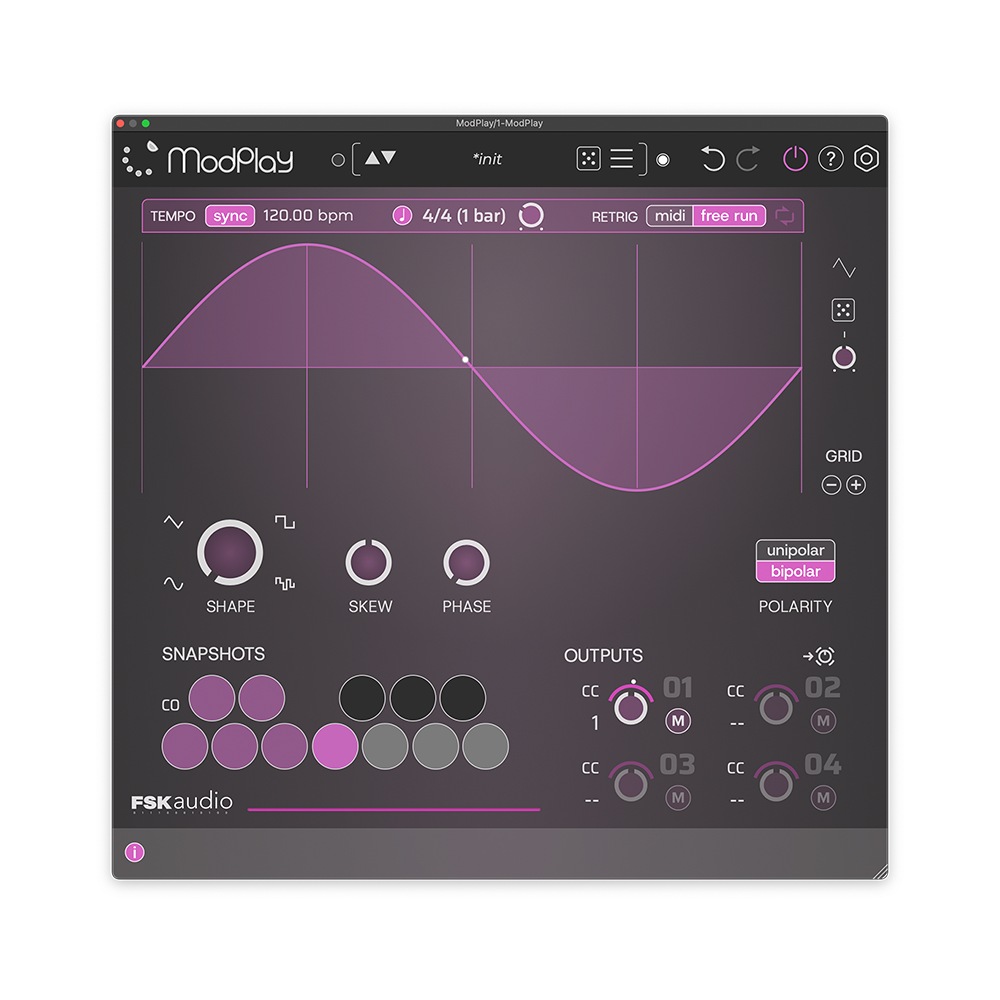The height and width of the screenshot is (1000, 1000).
Task: Decrease the grid with minus button
Action: click(x=831, y=485)
